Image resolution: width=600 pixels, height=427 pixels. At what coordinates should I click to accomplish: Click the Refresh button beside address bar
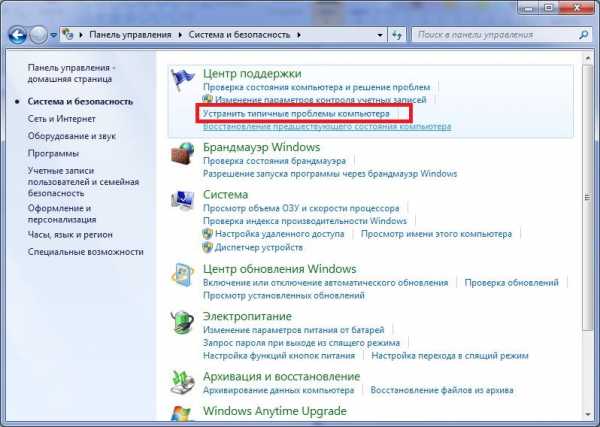[x=397, y=35]
